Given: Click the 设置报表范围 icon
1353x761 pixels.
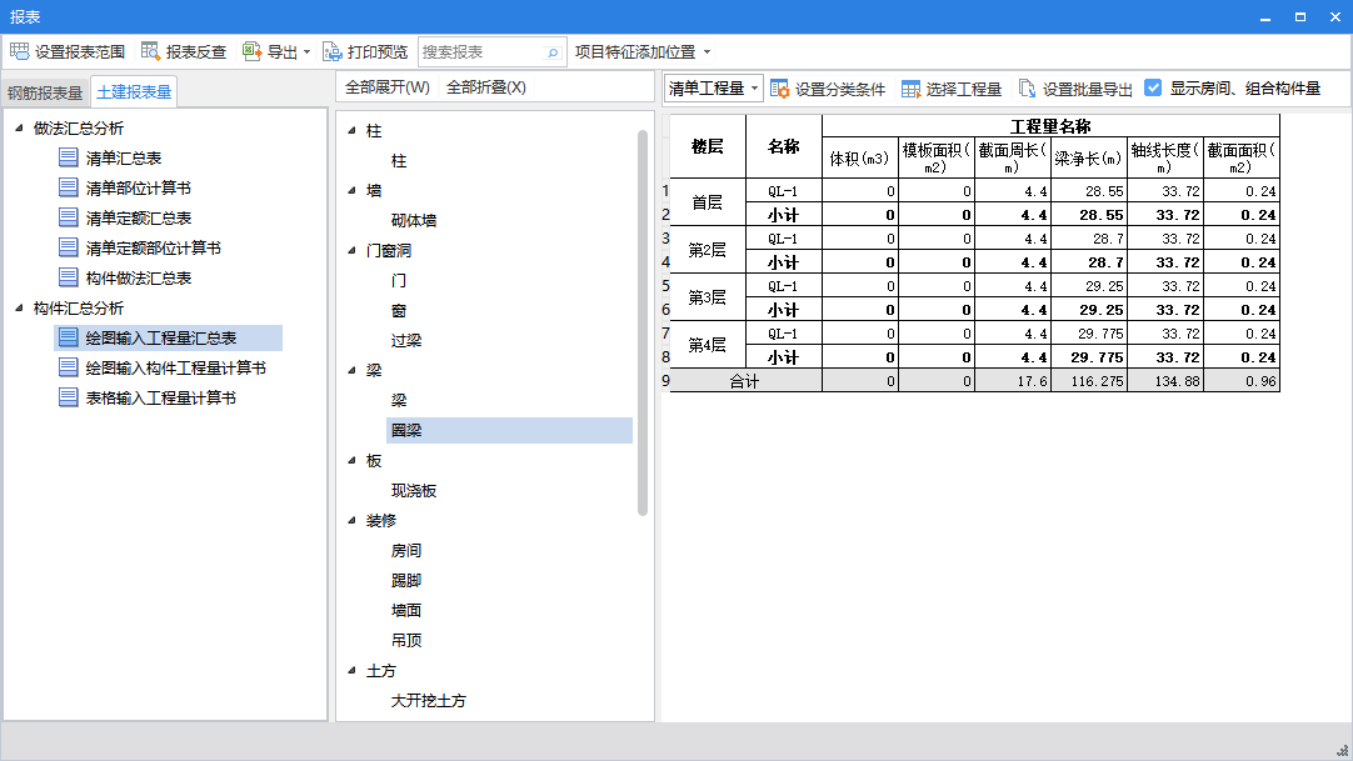Looking at the screenshot, I should click(19, 51).
